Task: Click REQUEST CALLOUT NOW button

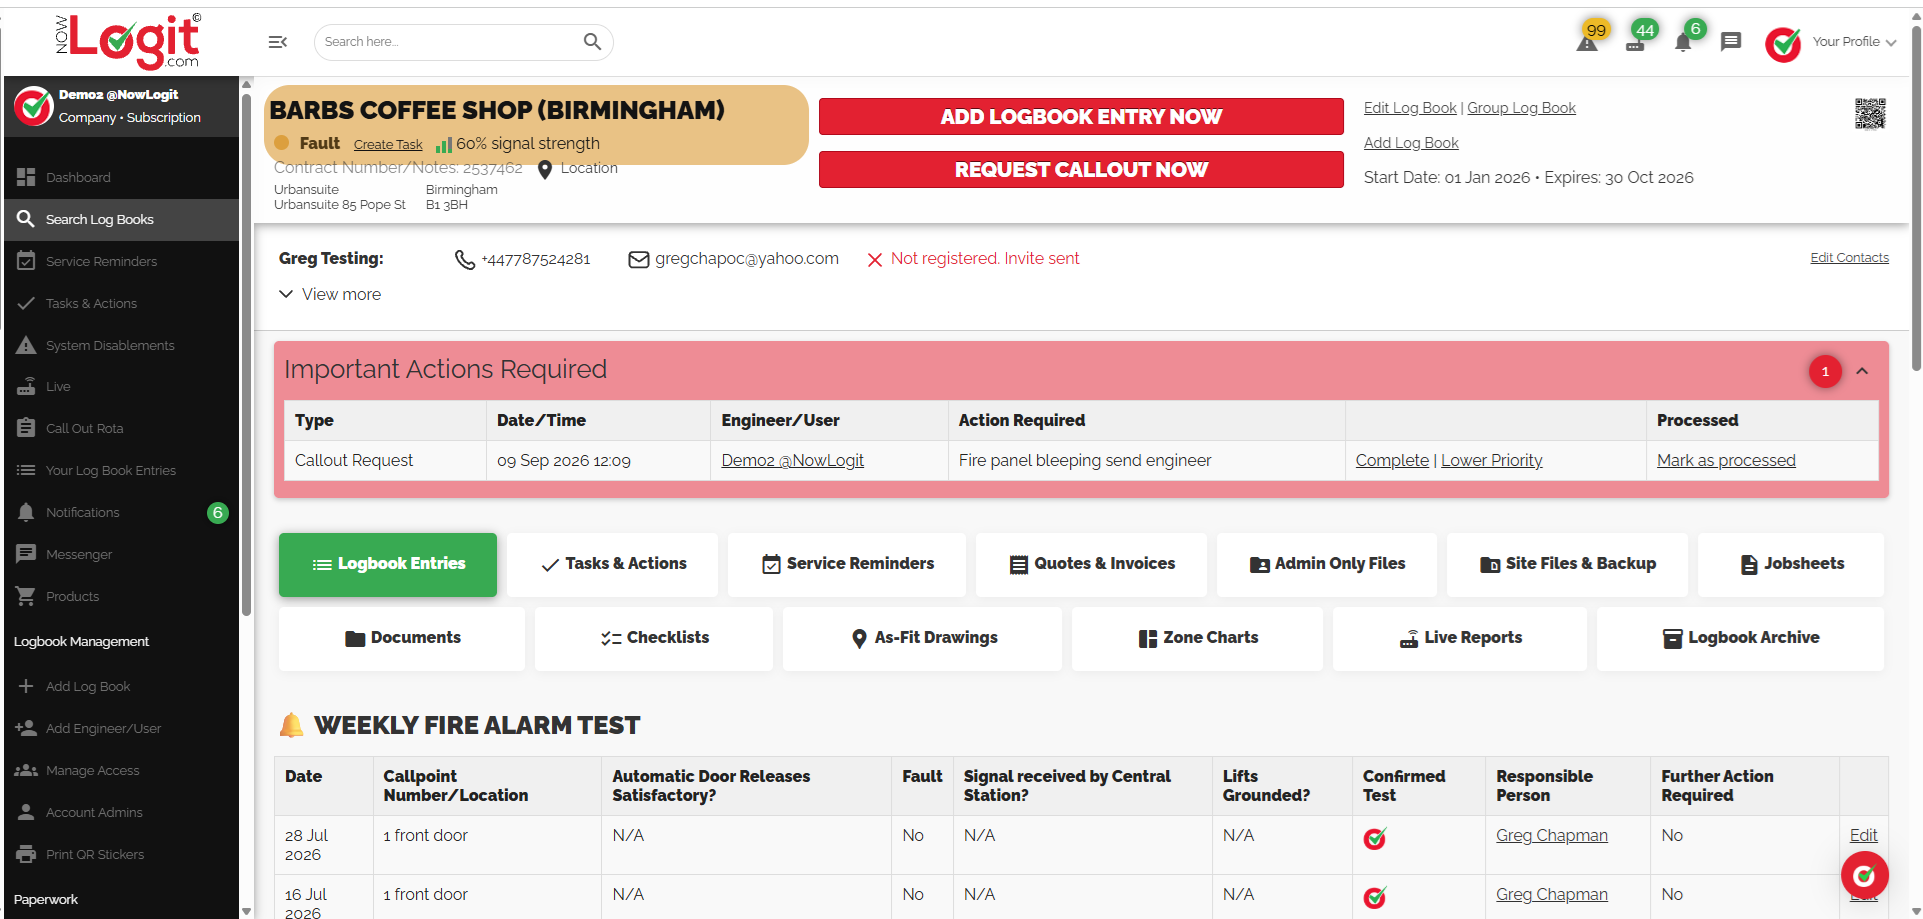Action: [1081, 169]
